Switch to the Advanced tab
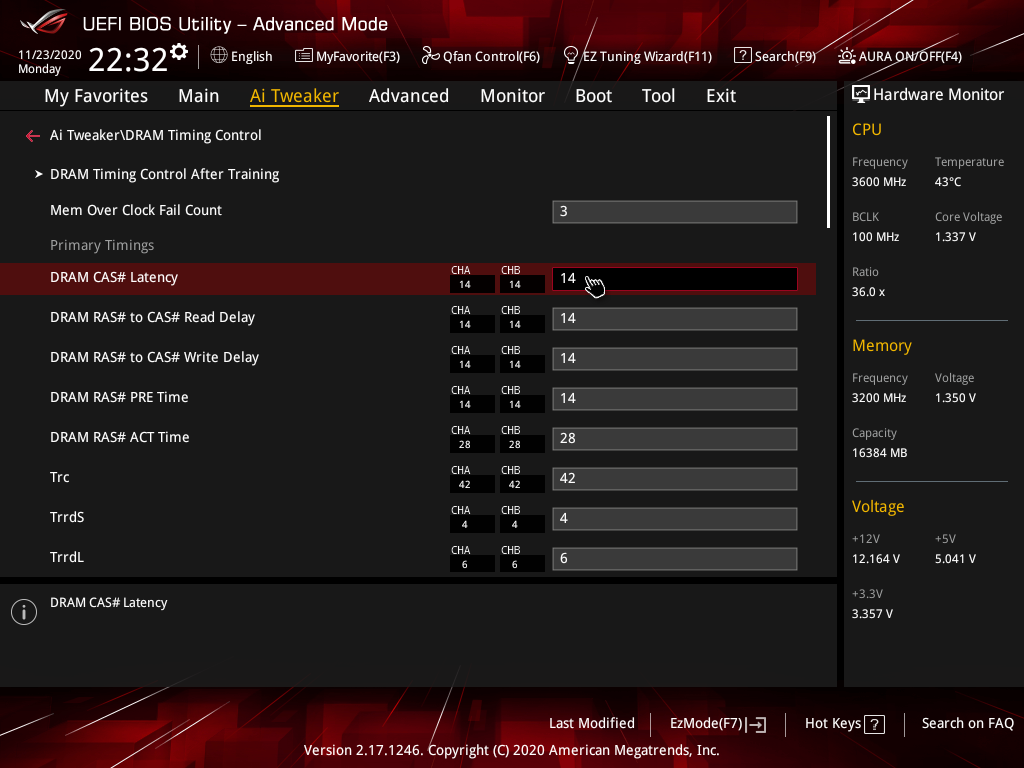The image size is (1024, 768). coord(408,96)
